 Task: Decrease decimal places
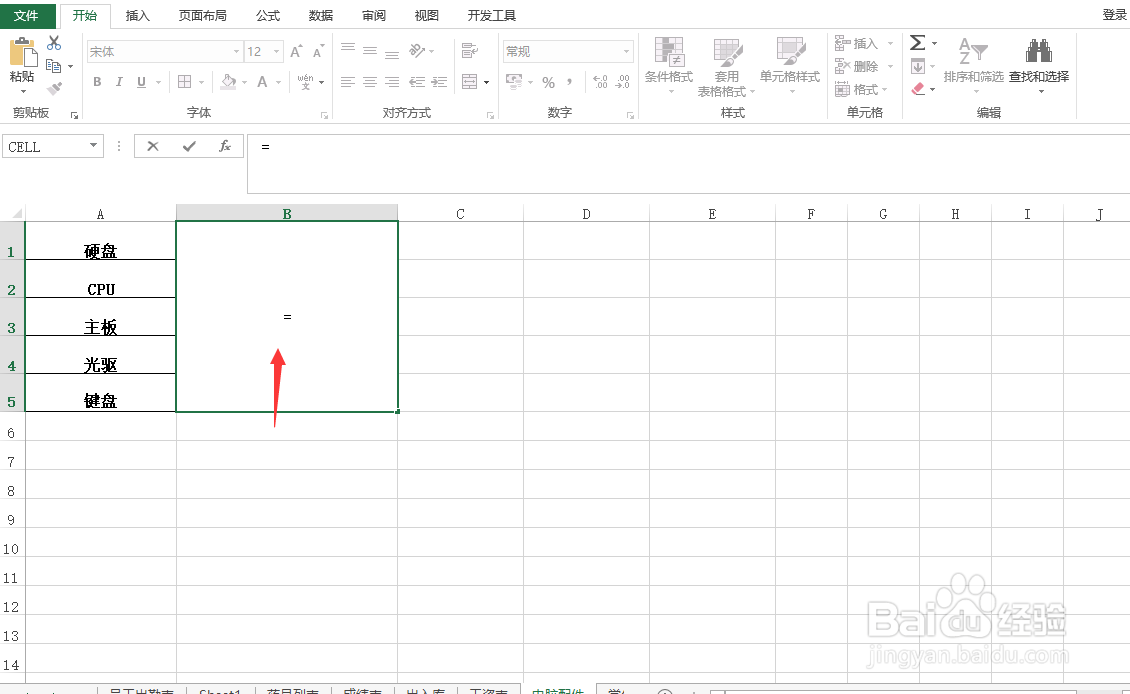623,82
